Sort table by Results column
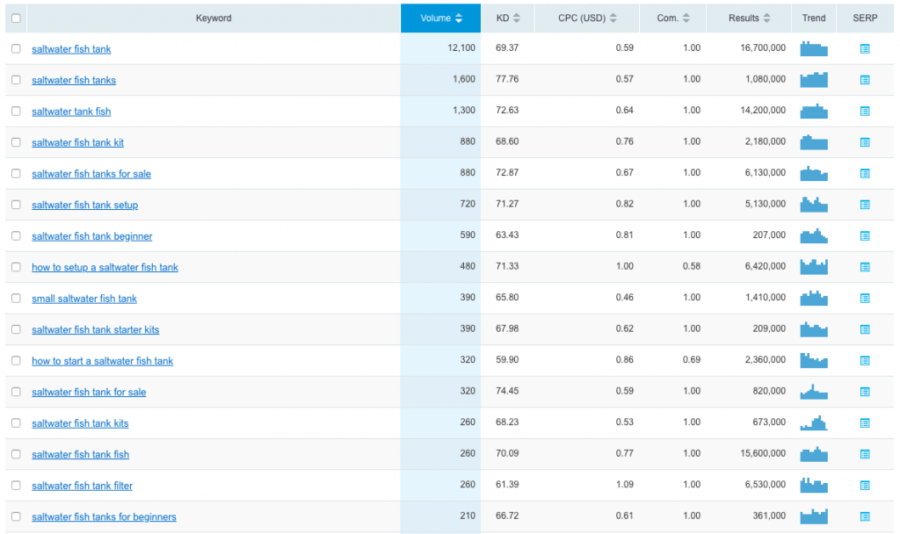Screen dimensions: 900x534 point(748,18)
